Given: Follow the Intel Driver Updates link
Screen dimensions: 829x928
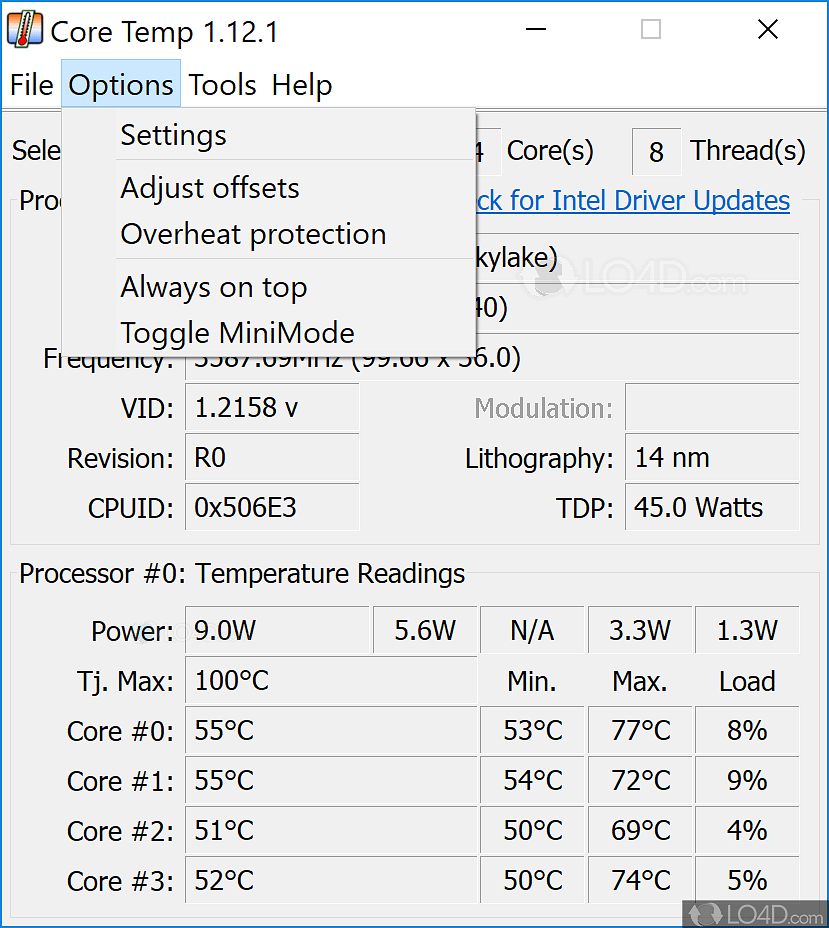Looking at the screenshot, I should point(633,201).
